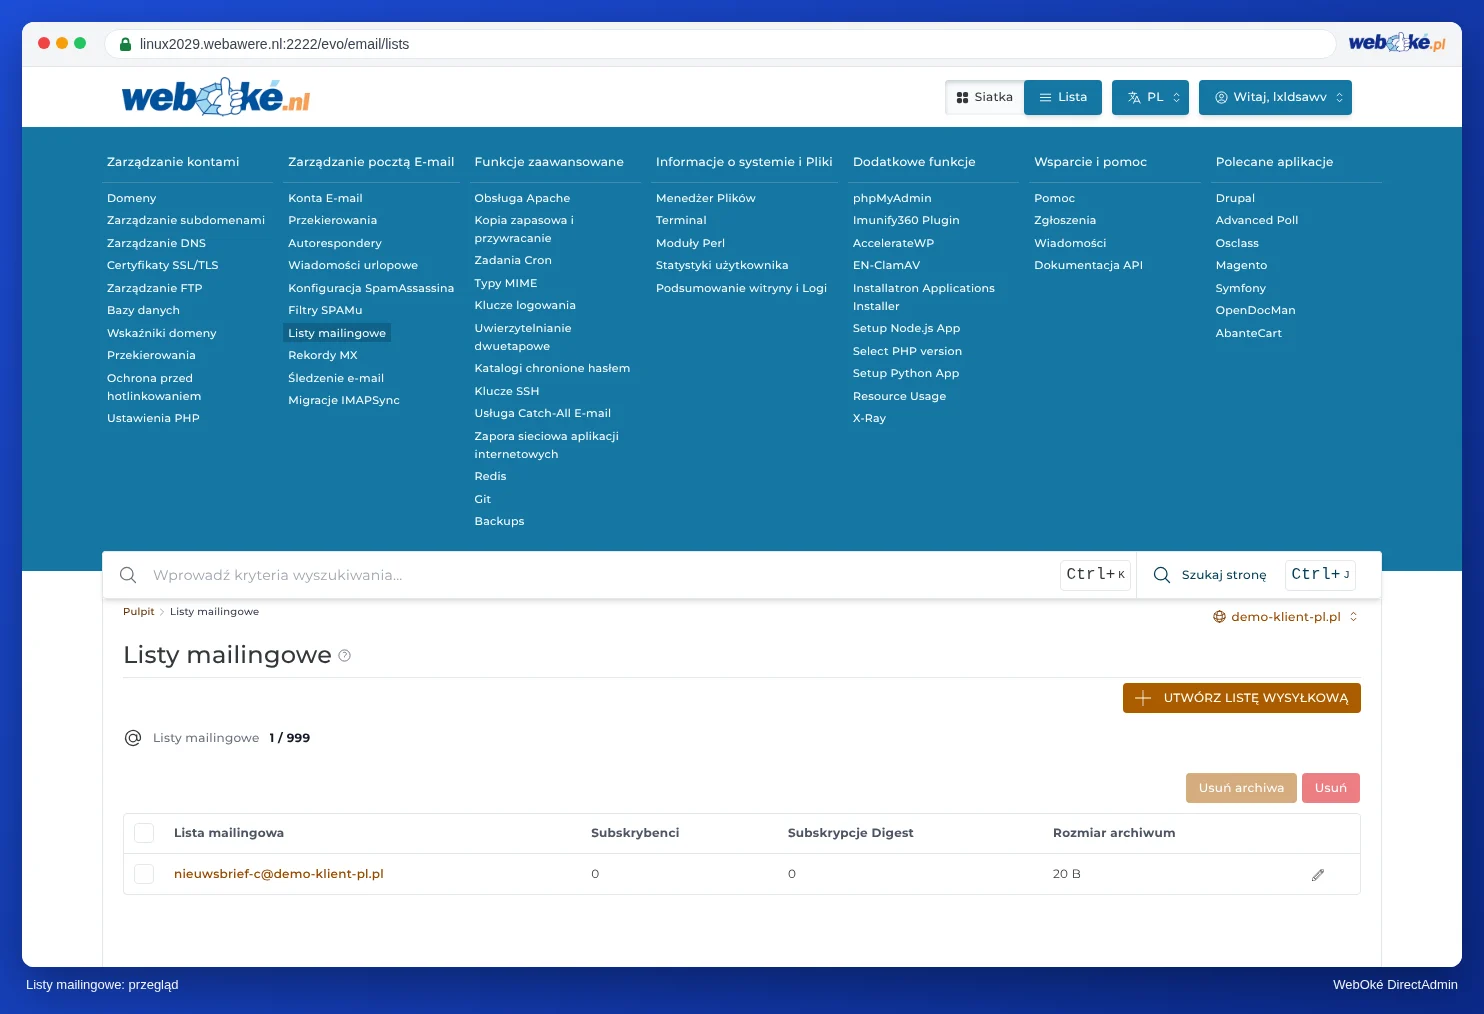Click the Pulpit breadcrumb link
Image resolution: width=1484 pixels, height=1014 pixels.
tap(139, 612)
